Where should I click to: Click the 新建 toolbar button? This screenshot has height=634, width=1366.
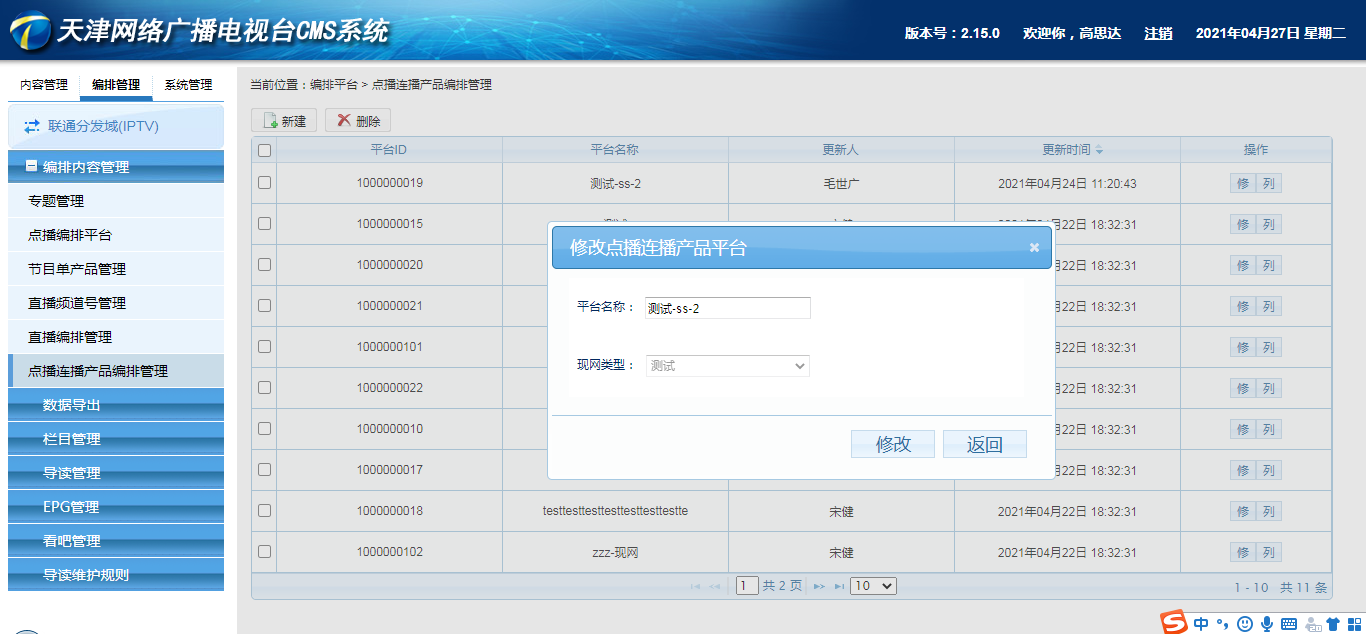pos(284,121)
